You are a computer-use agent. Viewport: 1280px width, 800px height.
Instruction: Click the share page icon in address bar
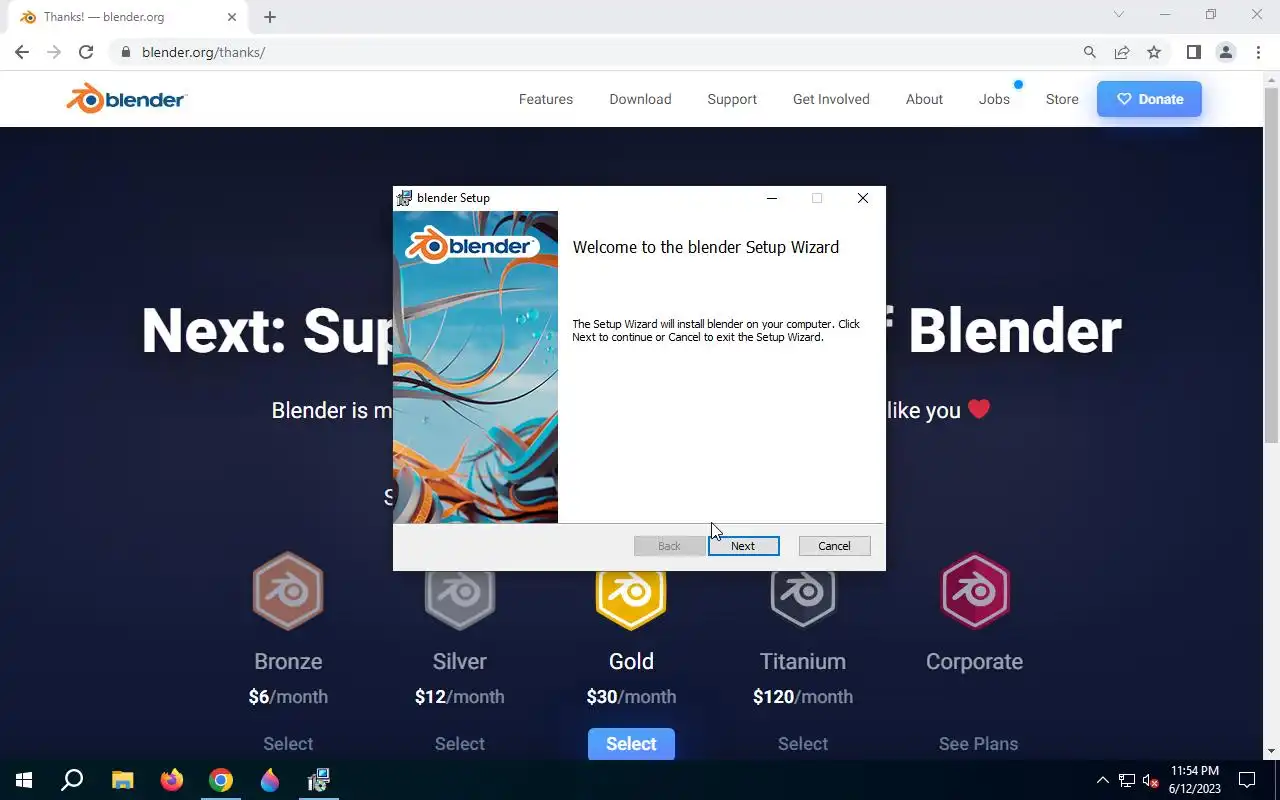[x=1122, y=52]
